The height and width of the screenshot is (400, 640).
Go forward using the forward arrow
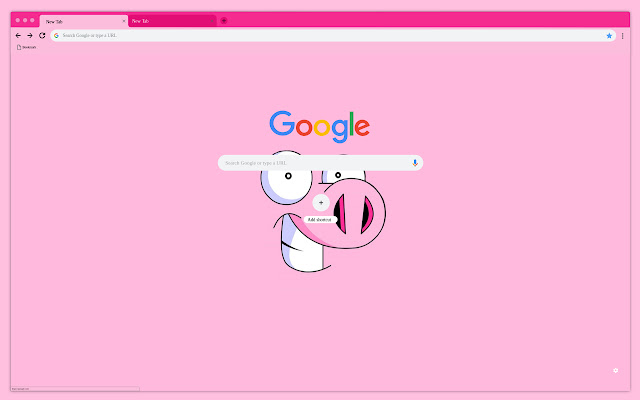click(30, 36)
